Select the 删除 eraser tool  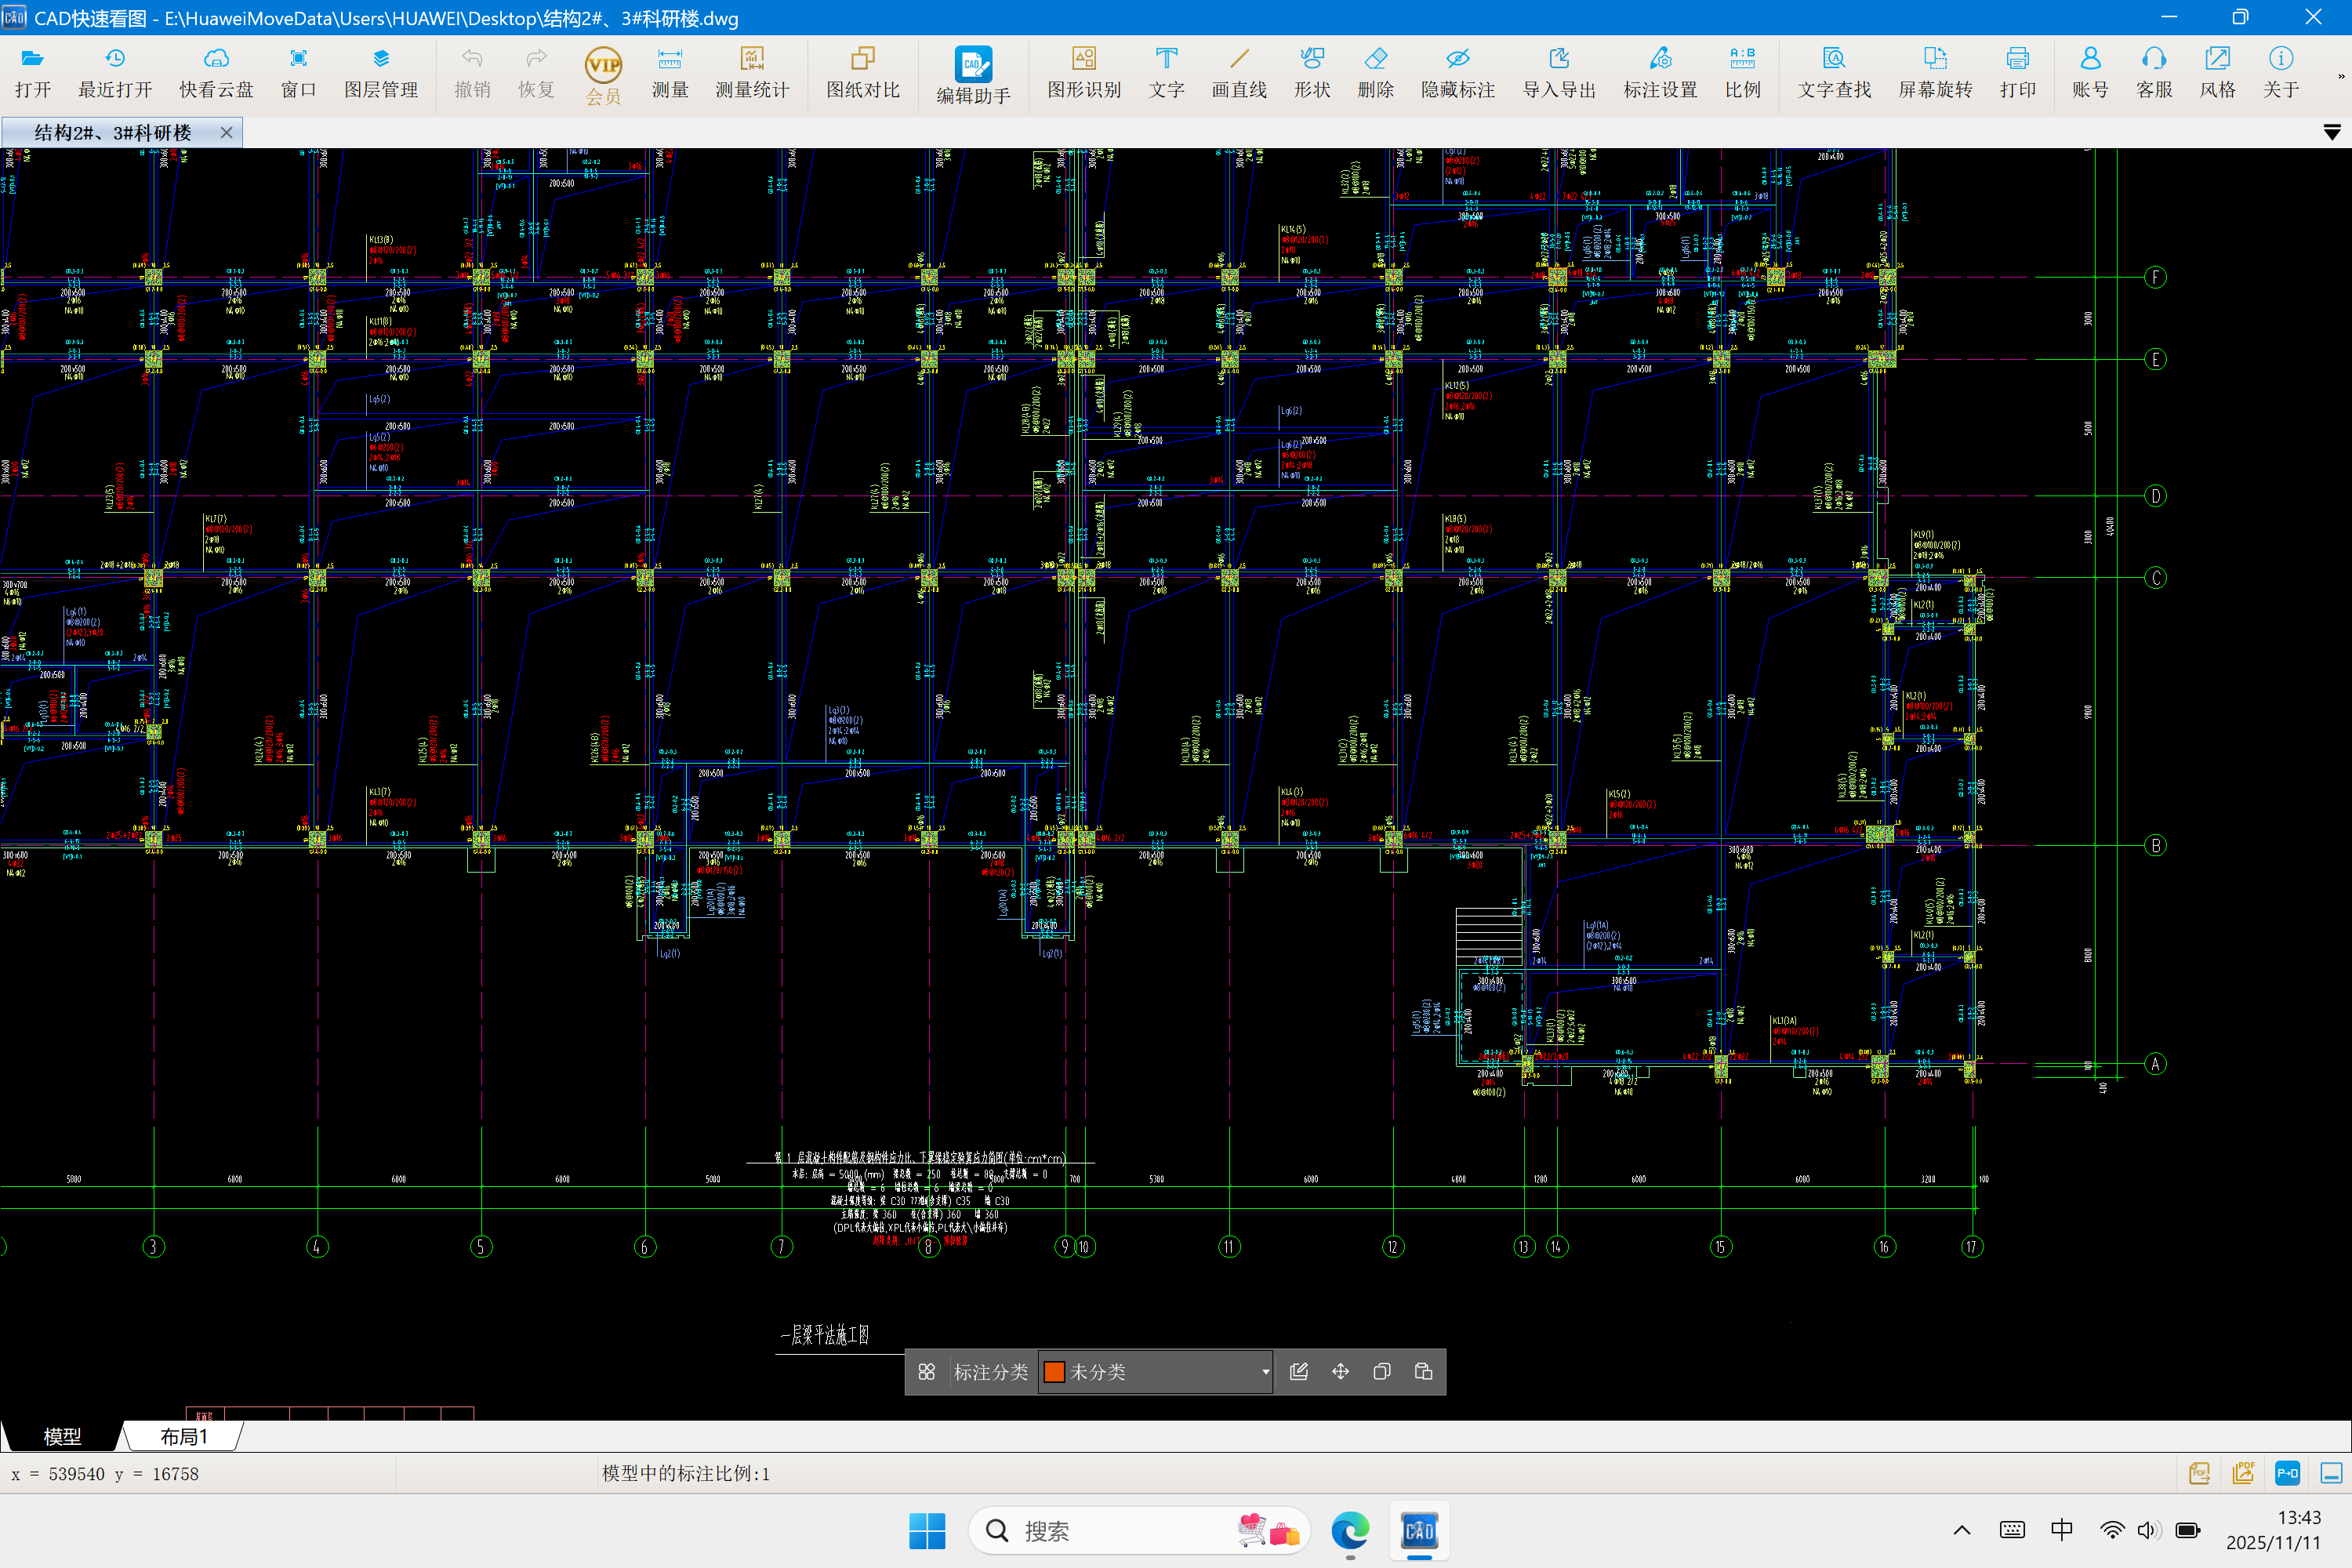[x=1375, y=72]
